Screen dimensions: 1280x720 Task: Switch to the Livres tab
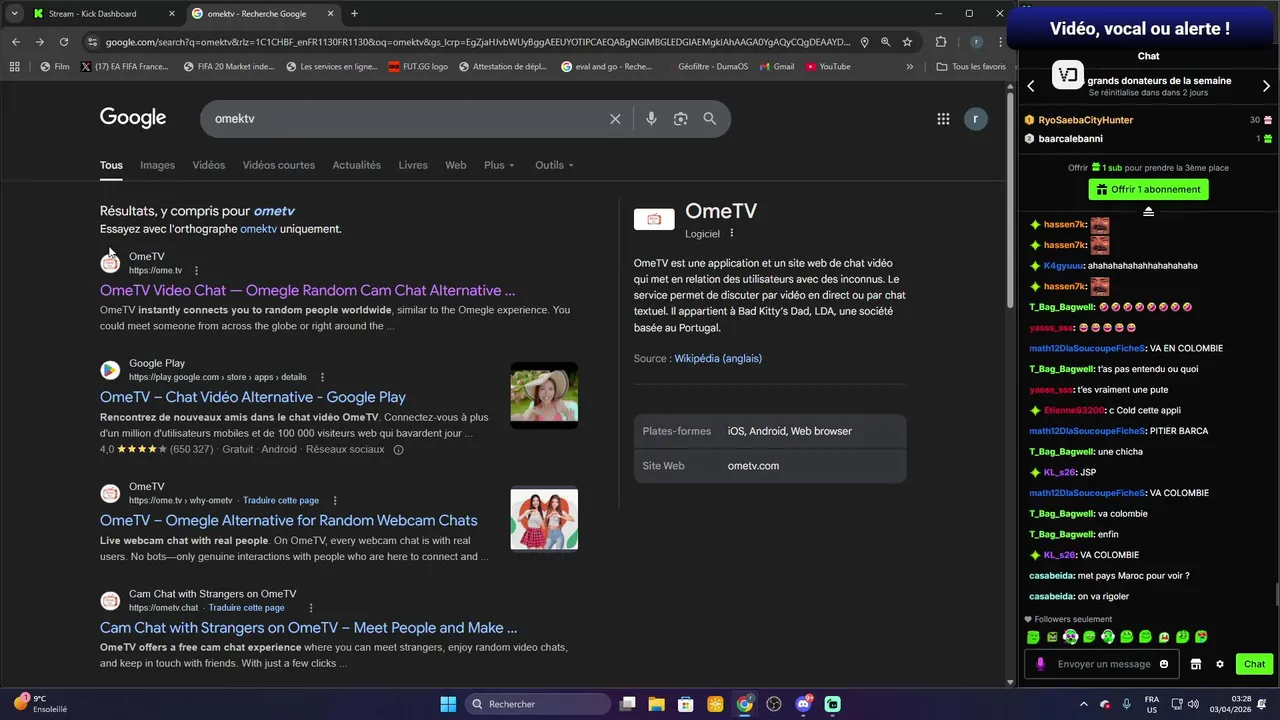[413, 165]
